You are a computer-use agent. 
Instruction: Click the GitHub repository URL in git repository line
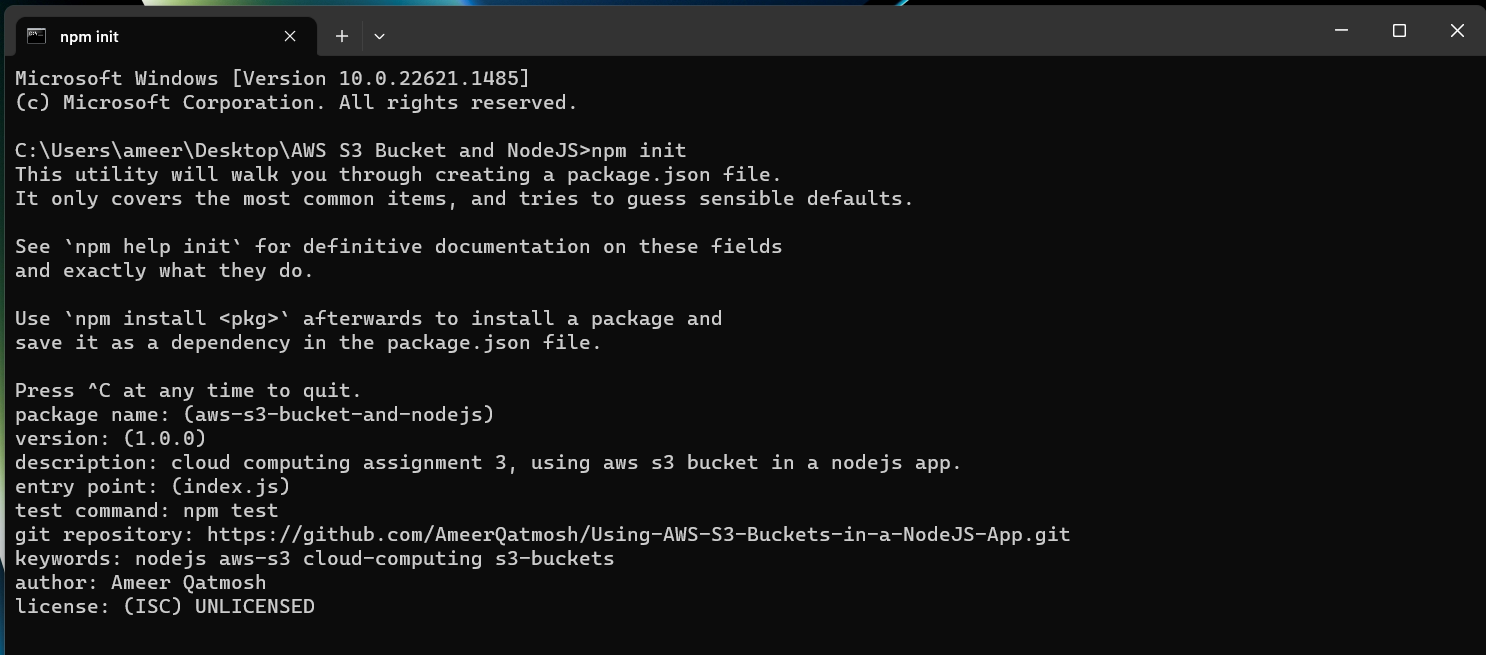638,534
